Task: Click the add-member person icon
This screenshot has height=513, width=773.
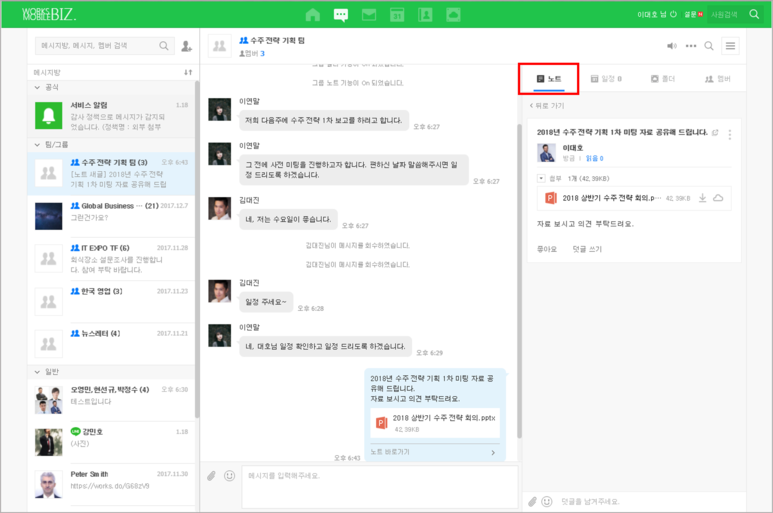Action: pos(186,46)
